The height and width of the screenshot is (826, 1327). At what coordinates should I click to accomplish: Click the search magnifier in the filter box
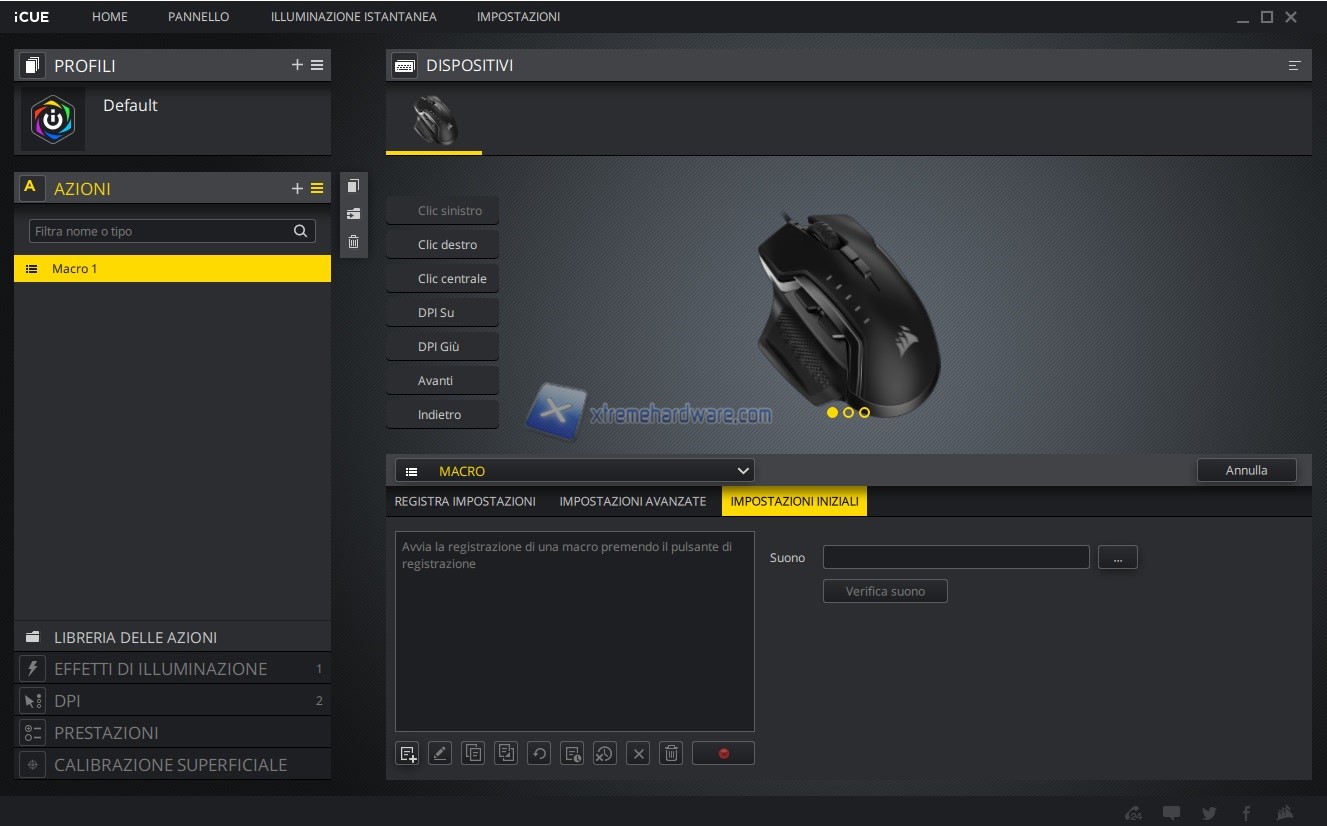click(300, 231)
